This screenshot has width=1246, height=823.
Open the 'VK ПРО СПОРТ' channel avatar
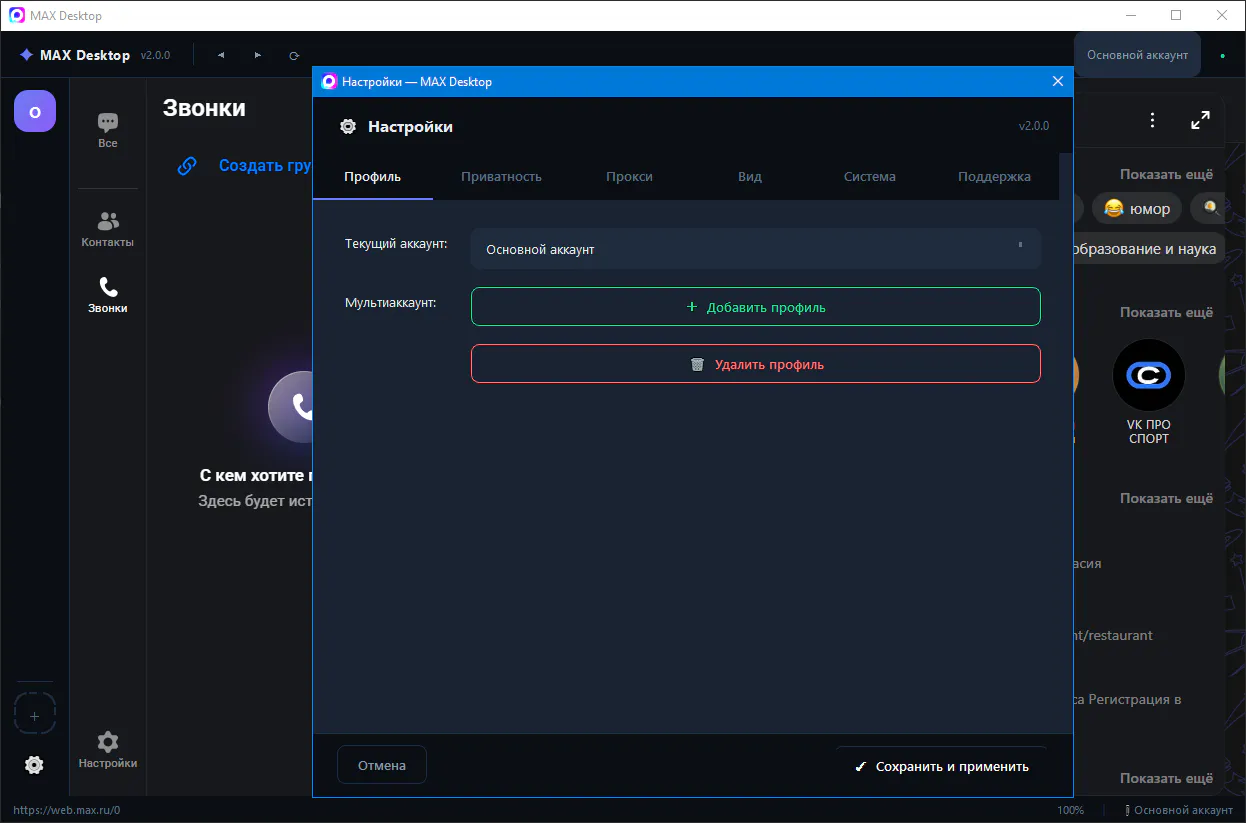pyautogui.click(x=1149, y=375)
